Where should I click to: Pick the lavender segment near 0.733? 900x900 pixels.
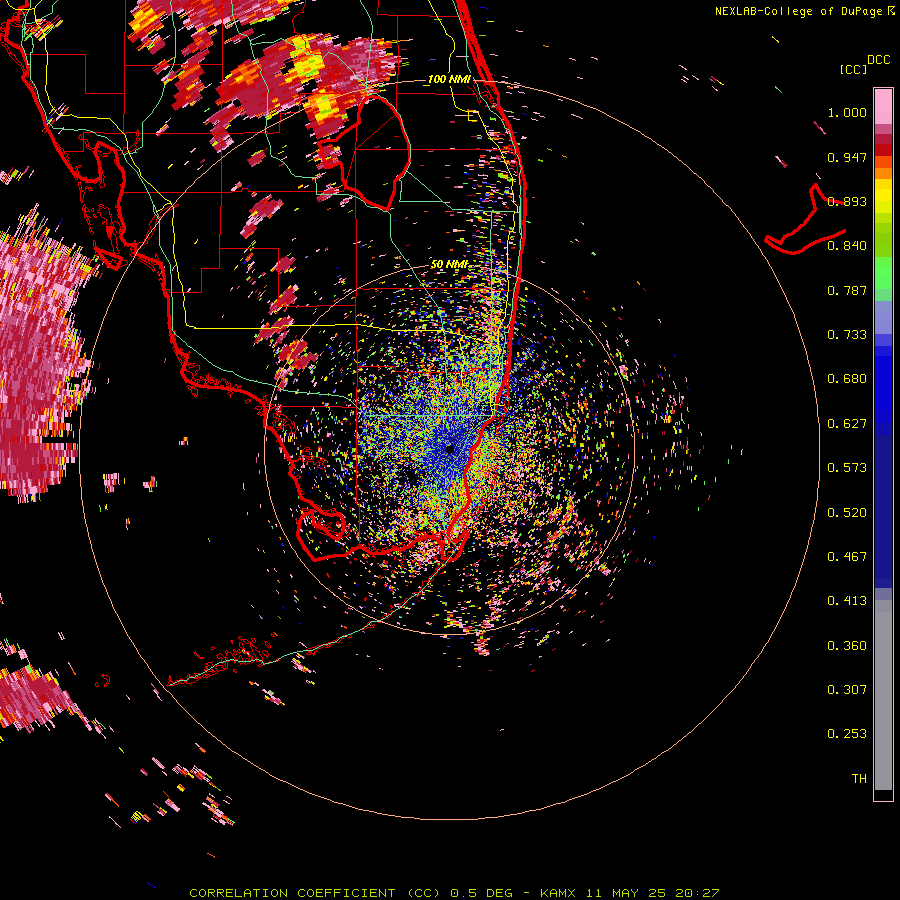coord(883,317)
